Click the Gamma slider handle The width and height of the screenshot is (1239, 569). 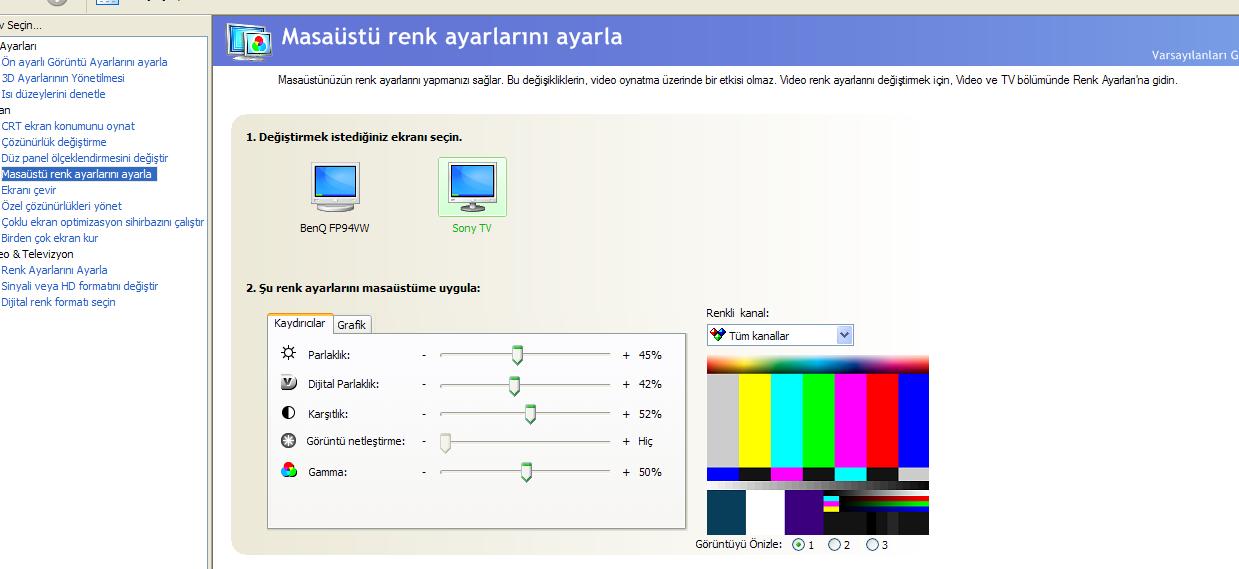[x=527, y=472]
